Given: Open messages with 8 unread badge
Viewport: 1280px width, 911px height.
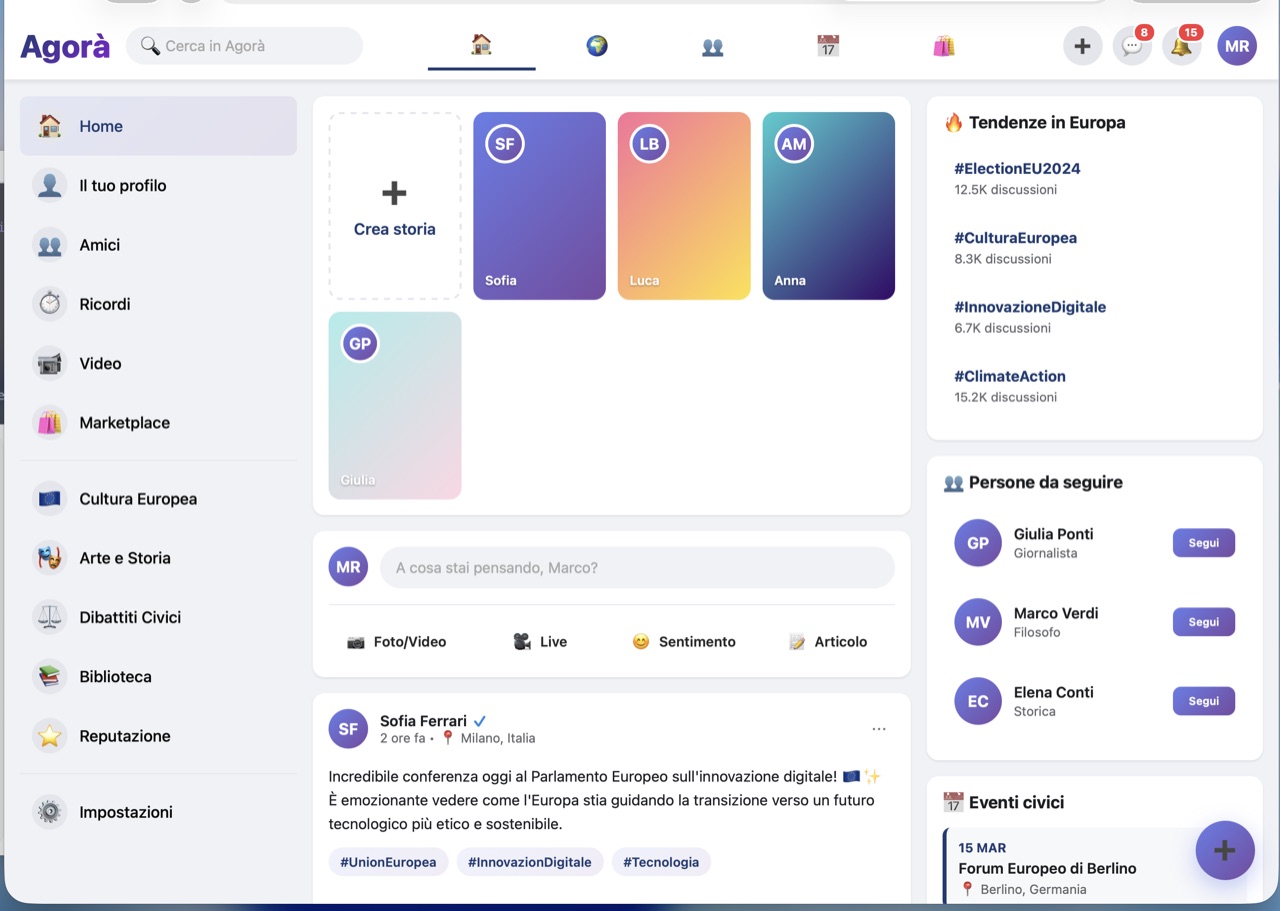Looking at the screenshot, I should click(1132, 46).
